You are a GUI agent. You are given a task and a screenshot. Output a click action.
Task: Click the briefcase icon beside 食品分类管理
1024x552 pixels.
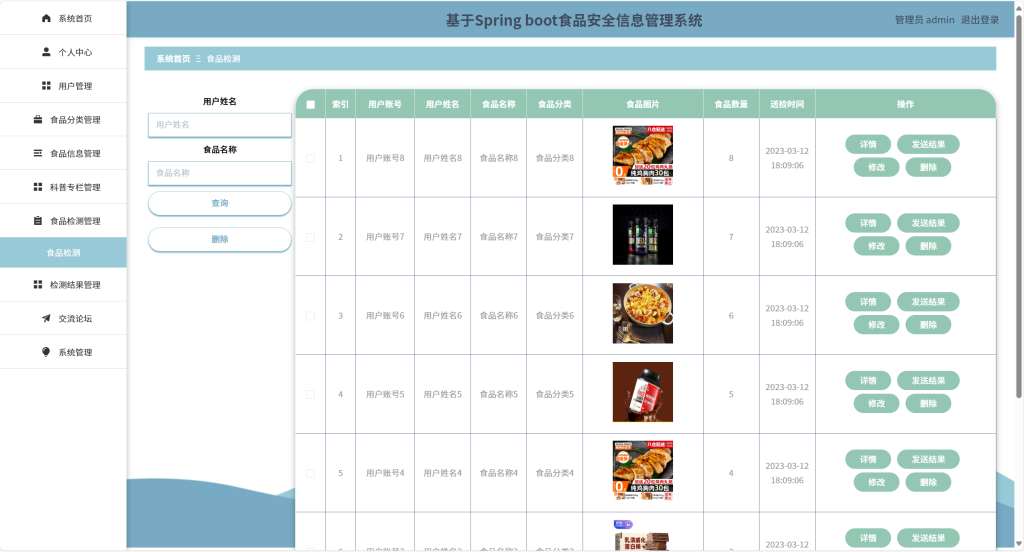tap(38, 120)
